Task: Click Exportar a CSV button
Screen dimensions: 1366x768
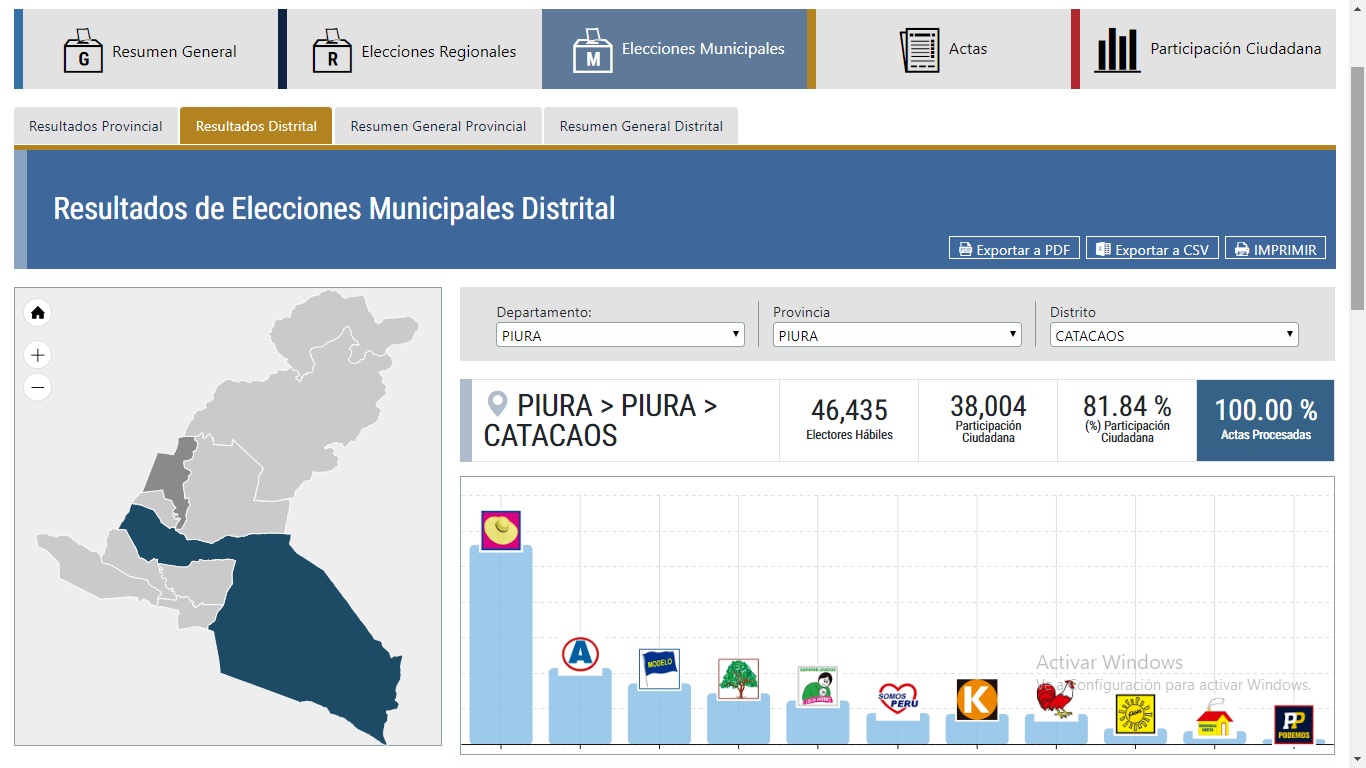Action: click(x=1152, y=249)
